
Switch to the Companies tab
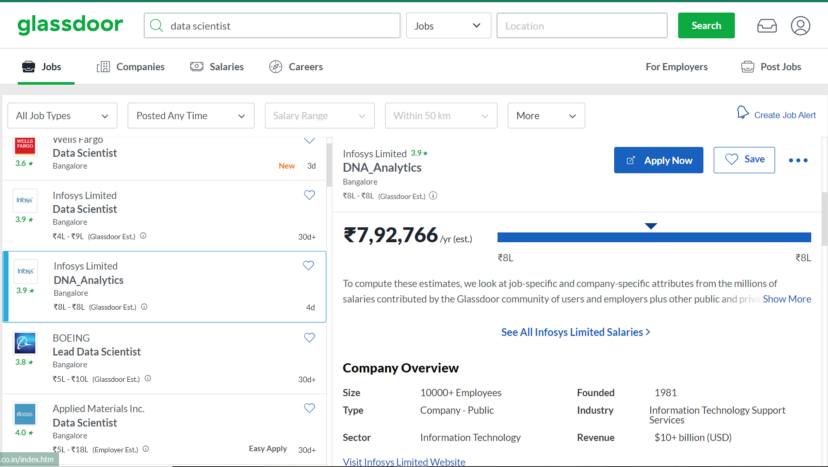[130, 67]
